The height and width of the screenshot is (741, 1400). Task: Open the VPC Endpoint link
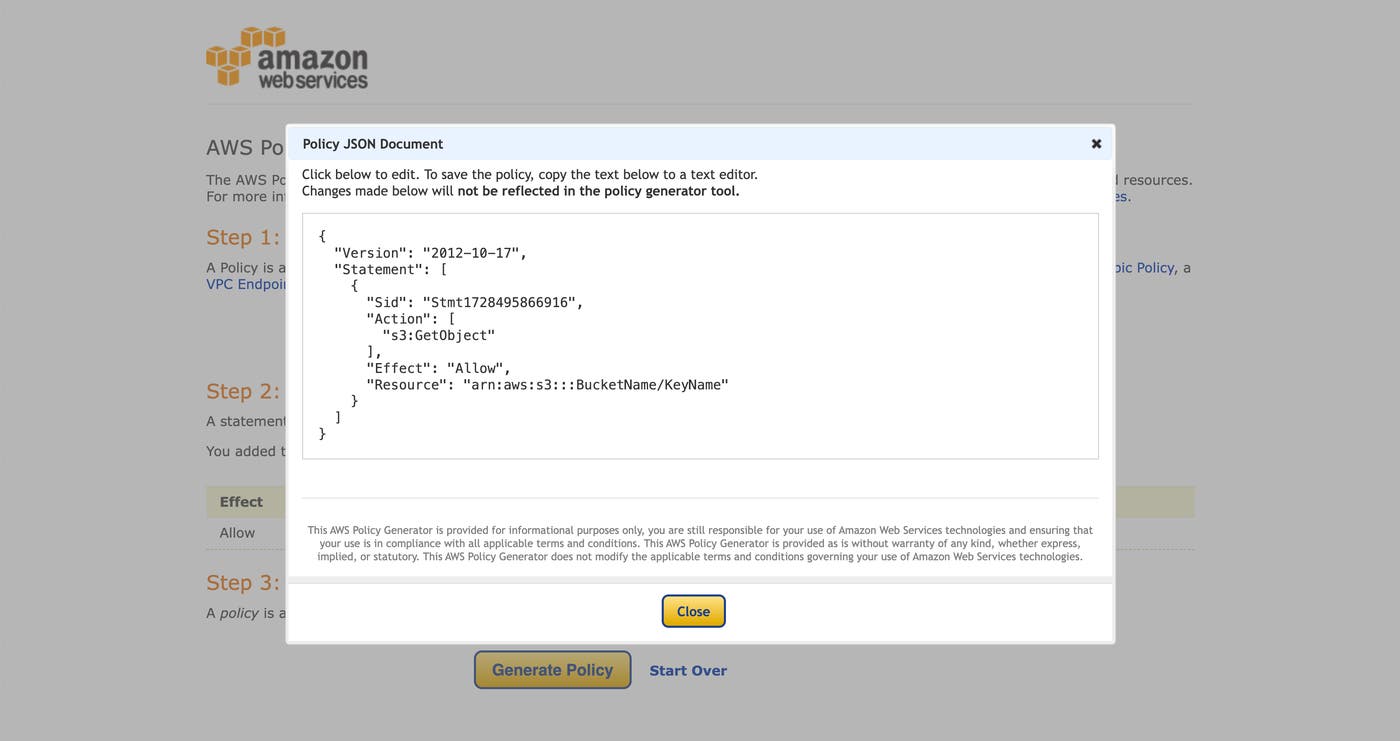243,283
